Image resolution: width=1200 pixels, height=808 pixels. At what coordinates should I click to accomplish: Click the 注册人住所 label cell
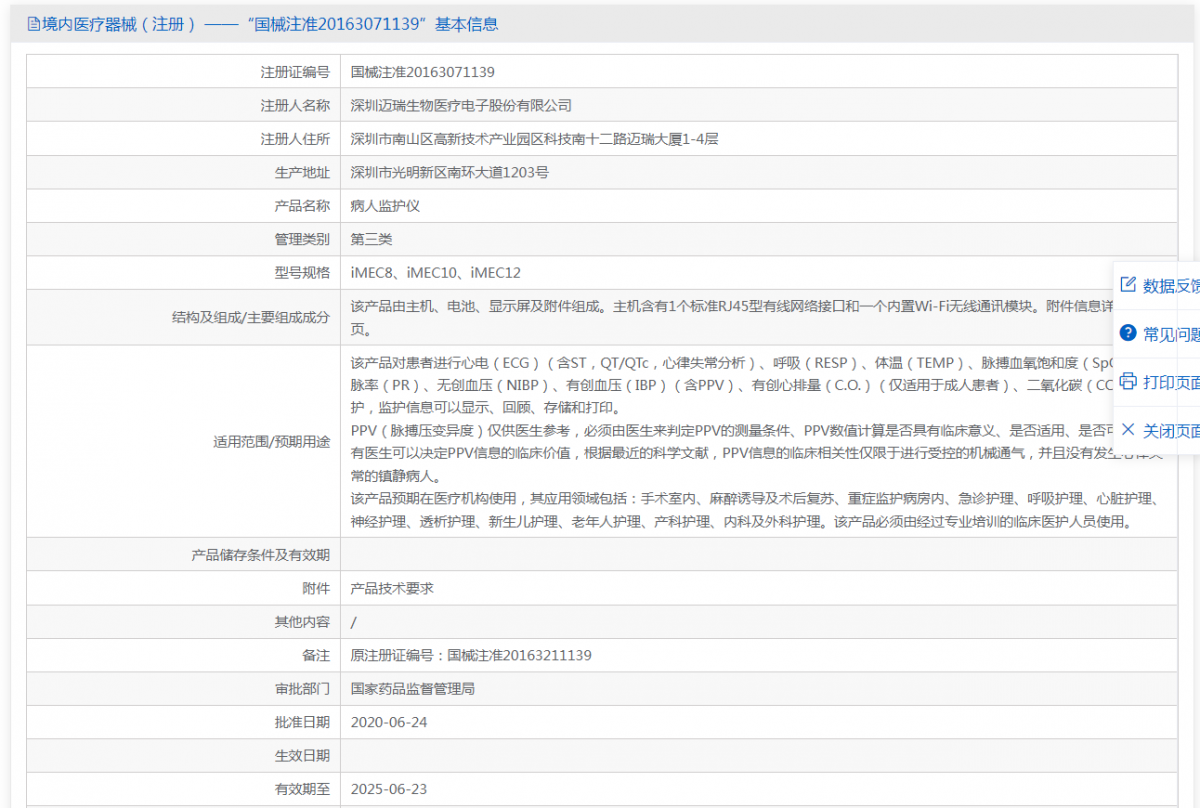point(183,139)
